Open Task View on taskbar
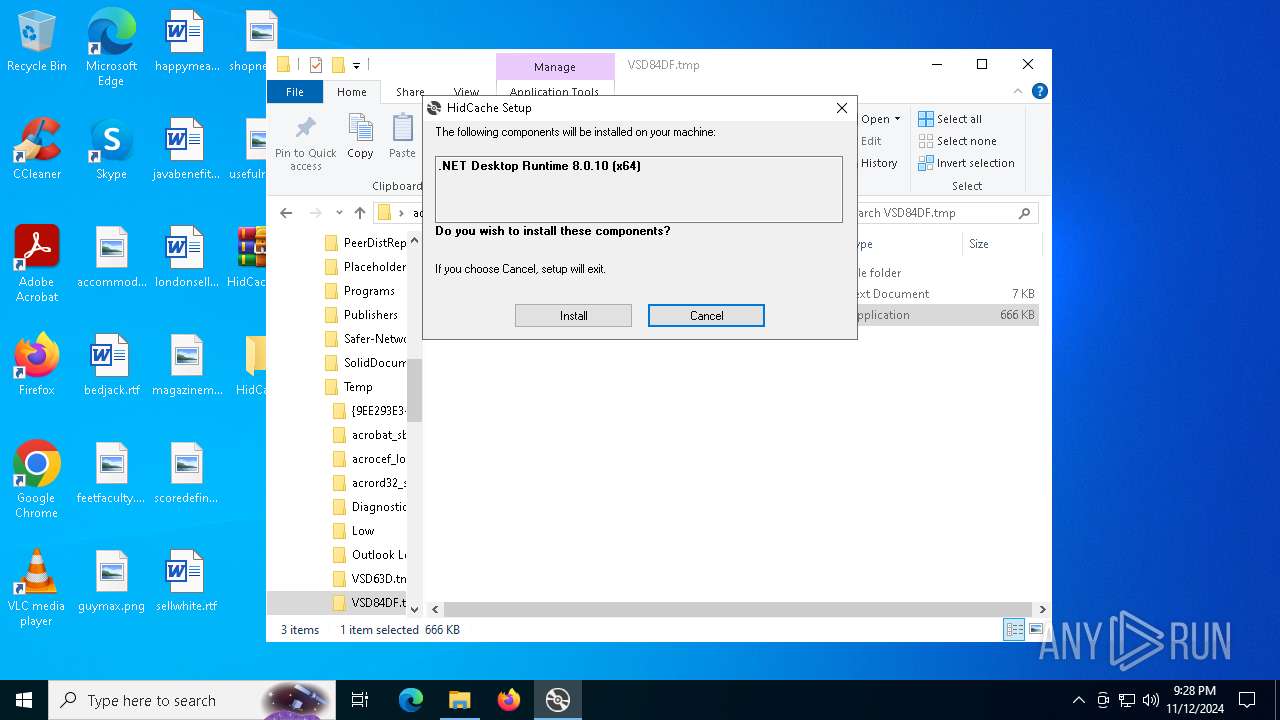Viewport: 1280px width, 720px height. click(x=360, y=700)
